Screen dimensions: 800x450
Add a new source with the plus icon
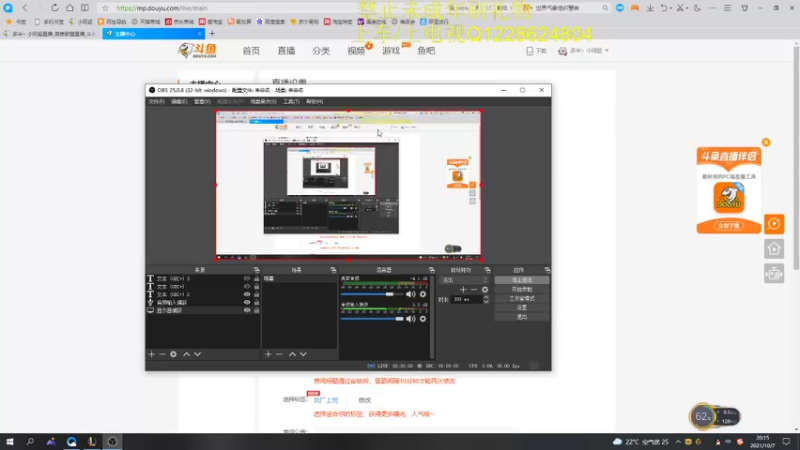(x=152, y=354)
